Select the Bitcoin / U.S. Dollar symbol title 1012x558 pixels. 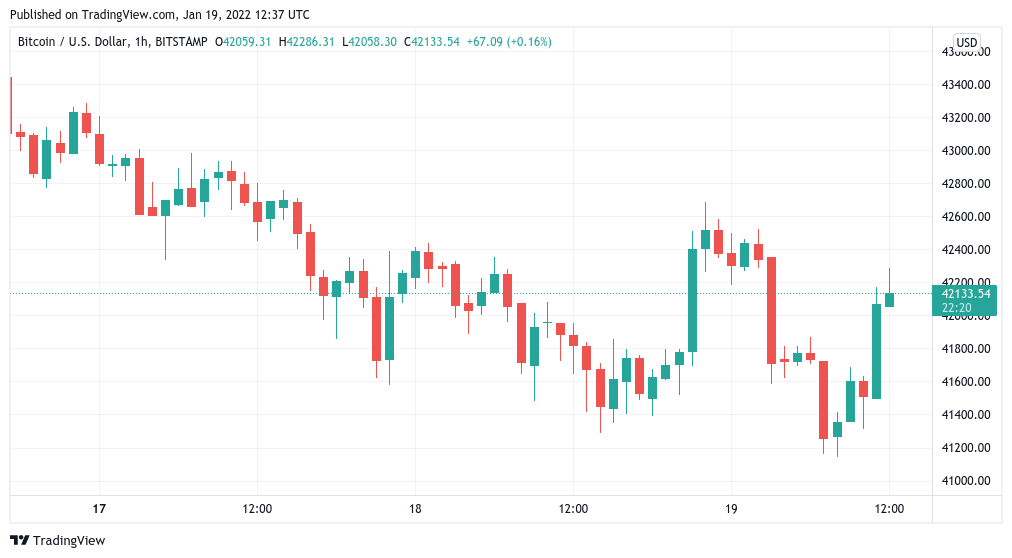click(72, 42)
